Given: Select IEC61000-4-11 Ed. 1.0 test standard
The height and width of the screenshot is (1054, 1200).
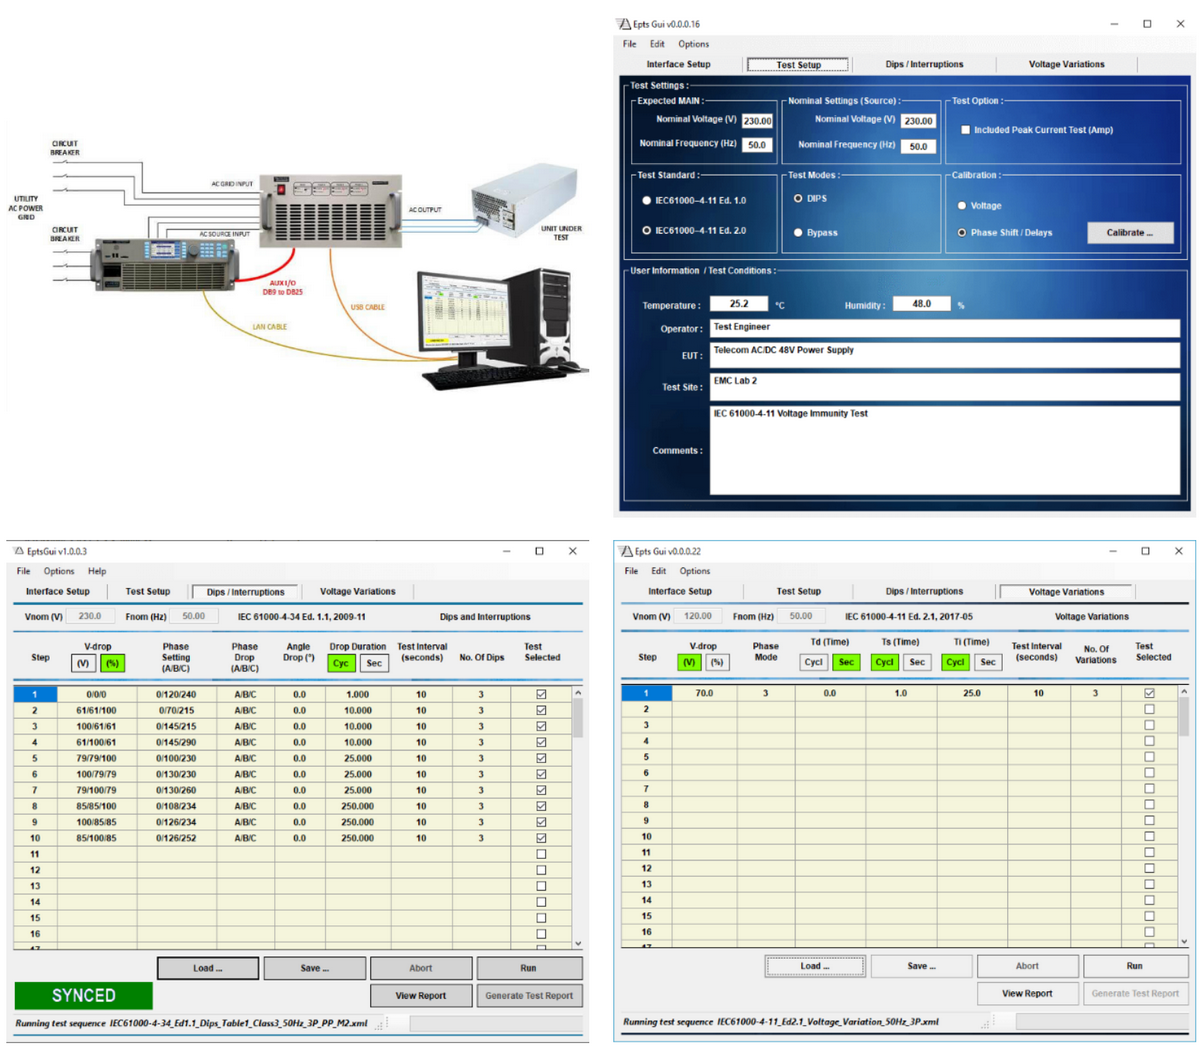Looking at the screenshot, I should pos(647,201).
